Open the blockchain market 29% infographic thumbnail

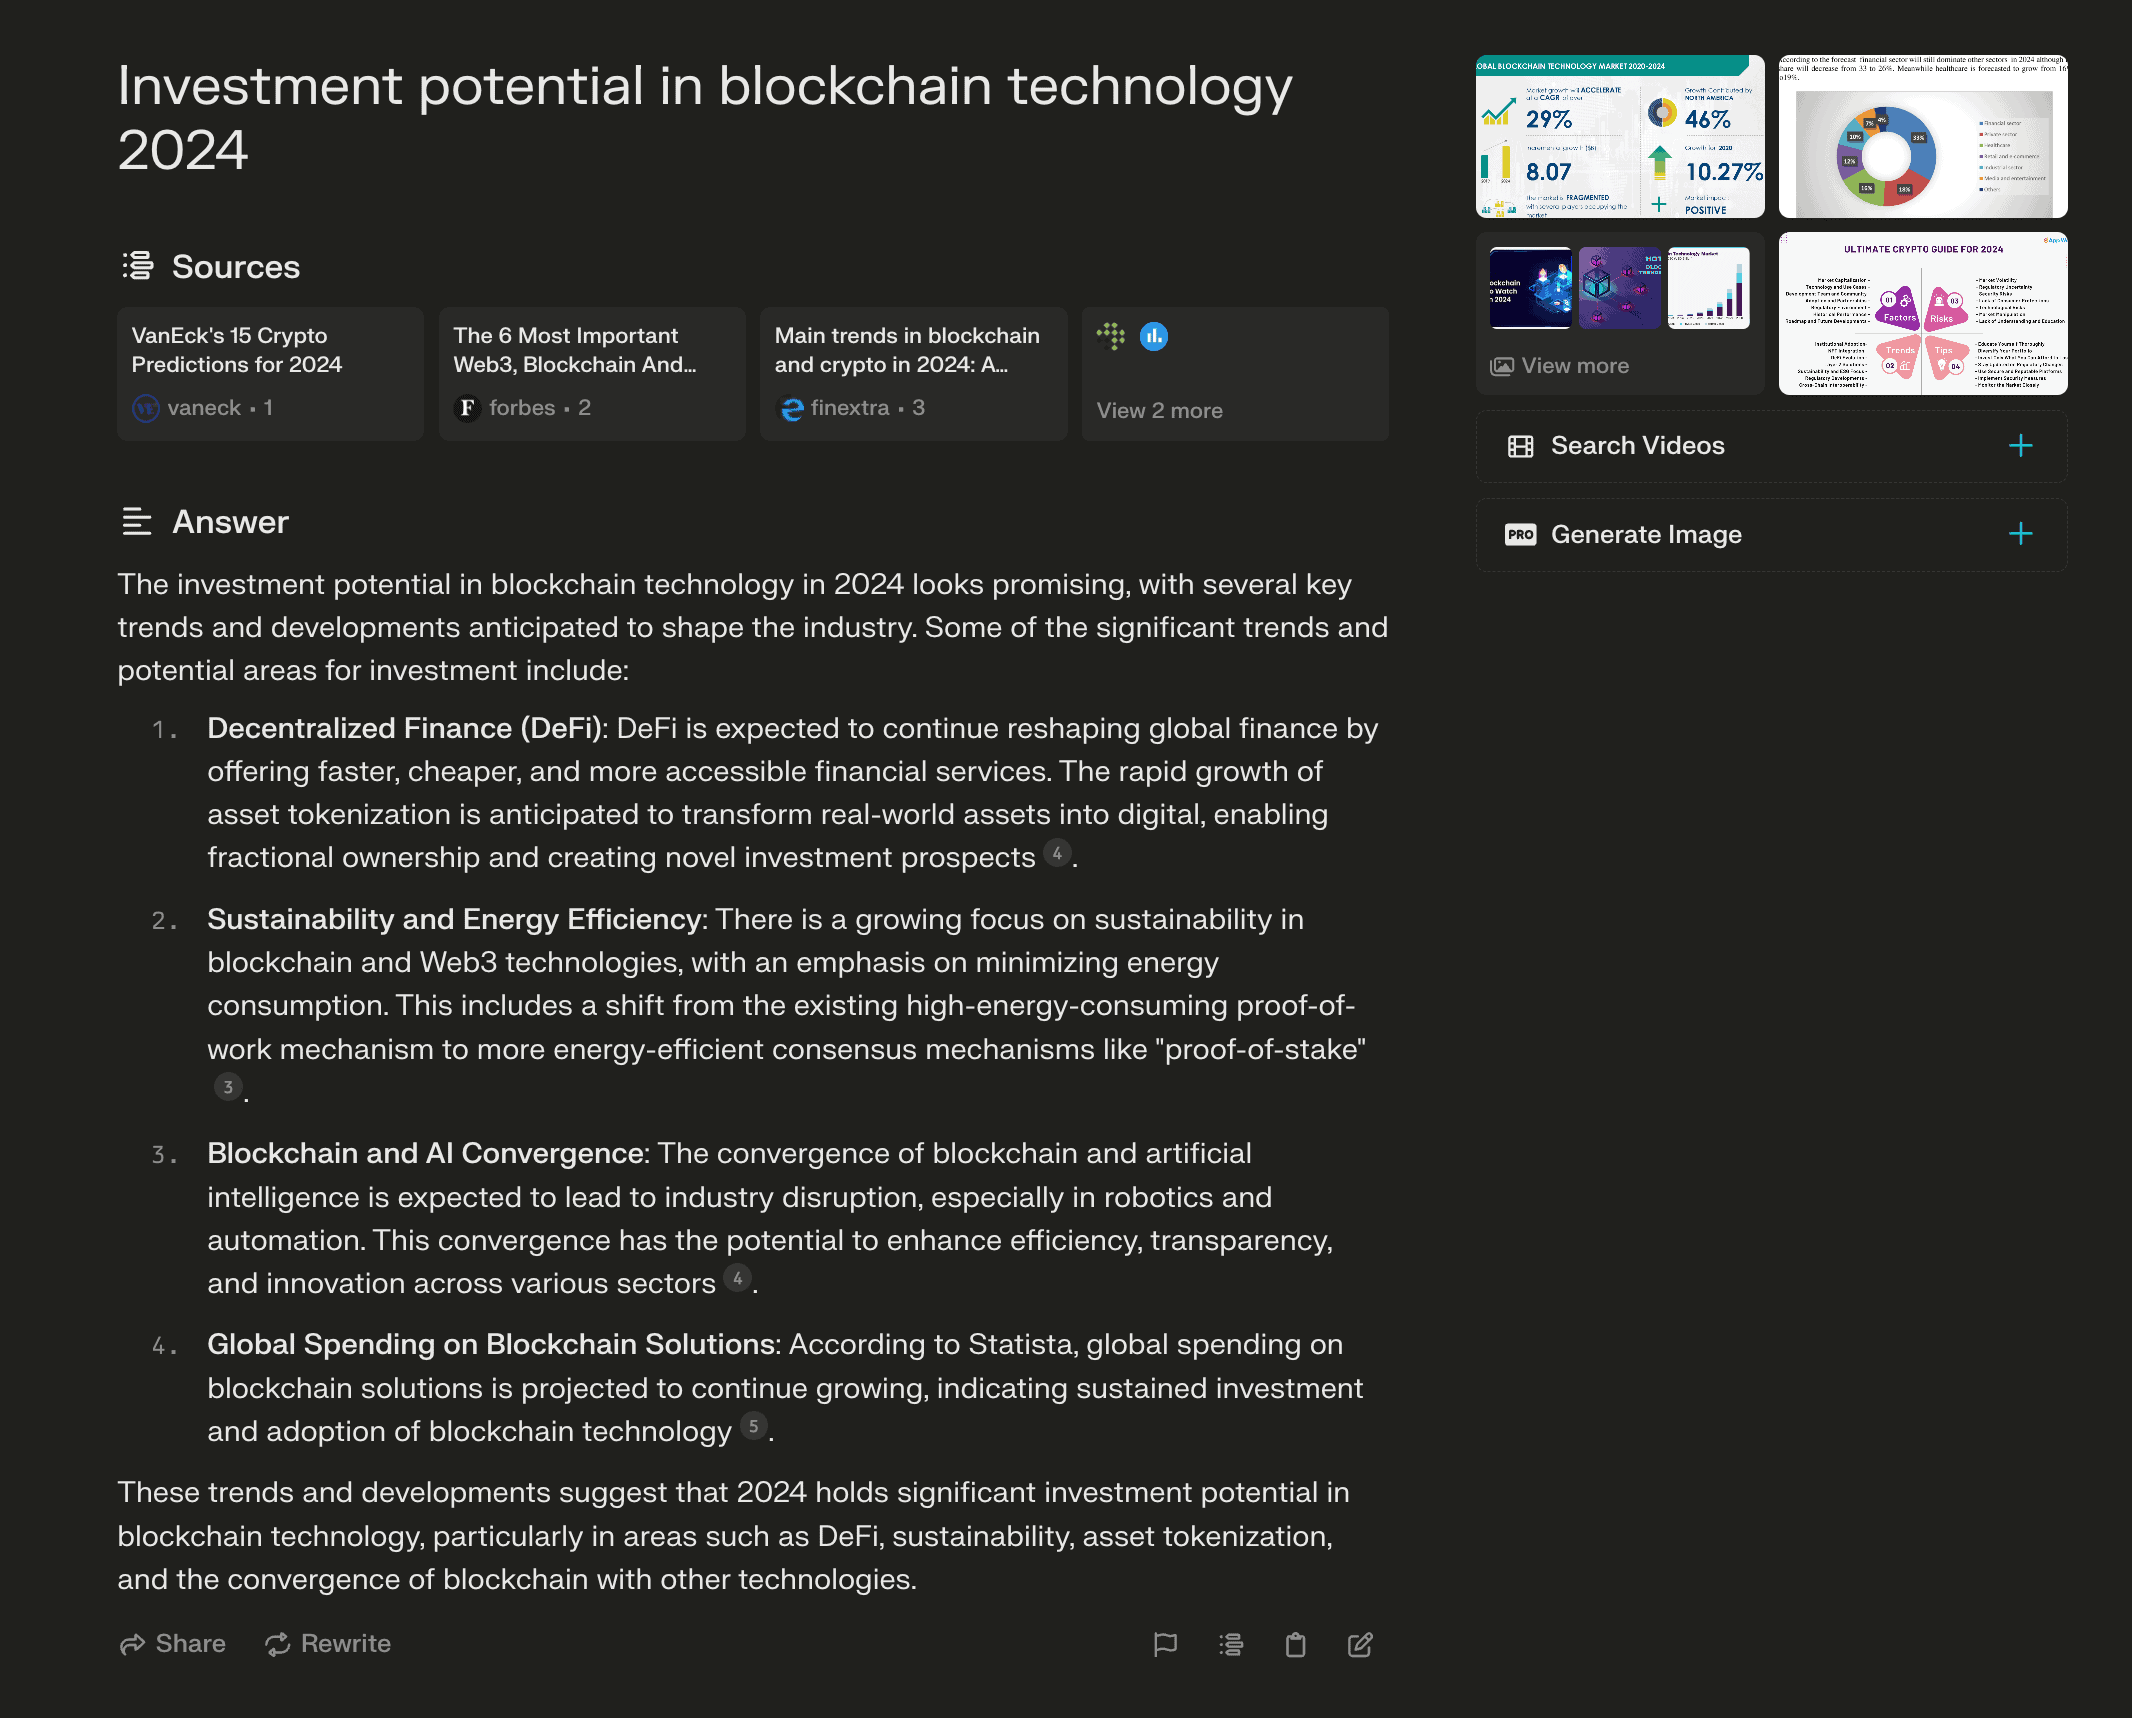1620,136
